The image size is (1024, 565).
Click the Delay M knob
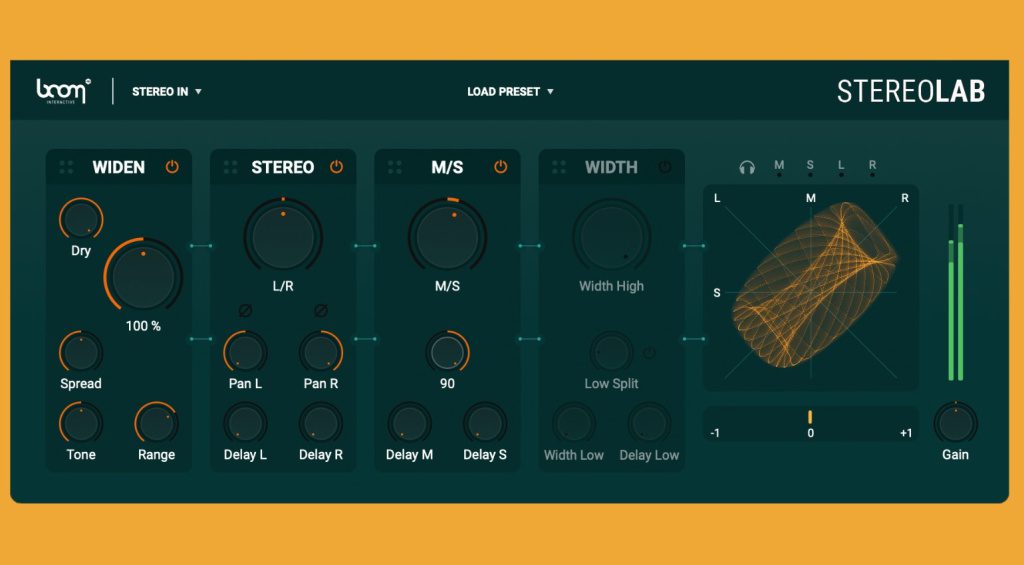click(409, 423)
